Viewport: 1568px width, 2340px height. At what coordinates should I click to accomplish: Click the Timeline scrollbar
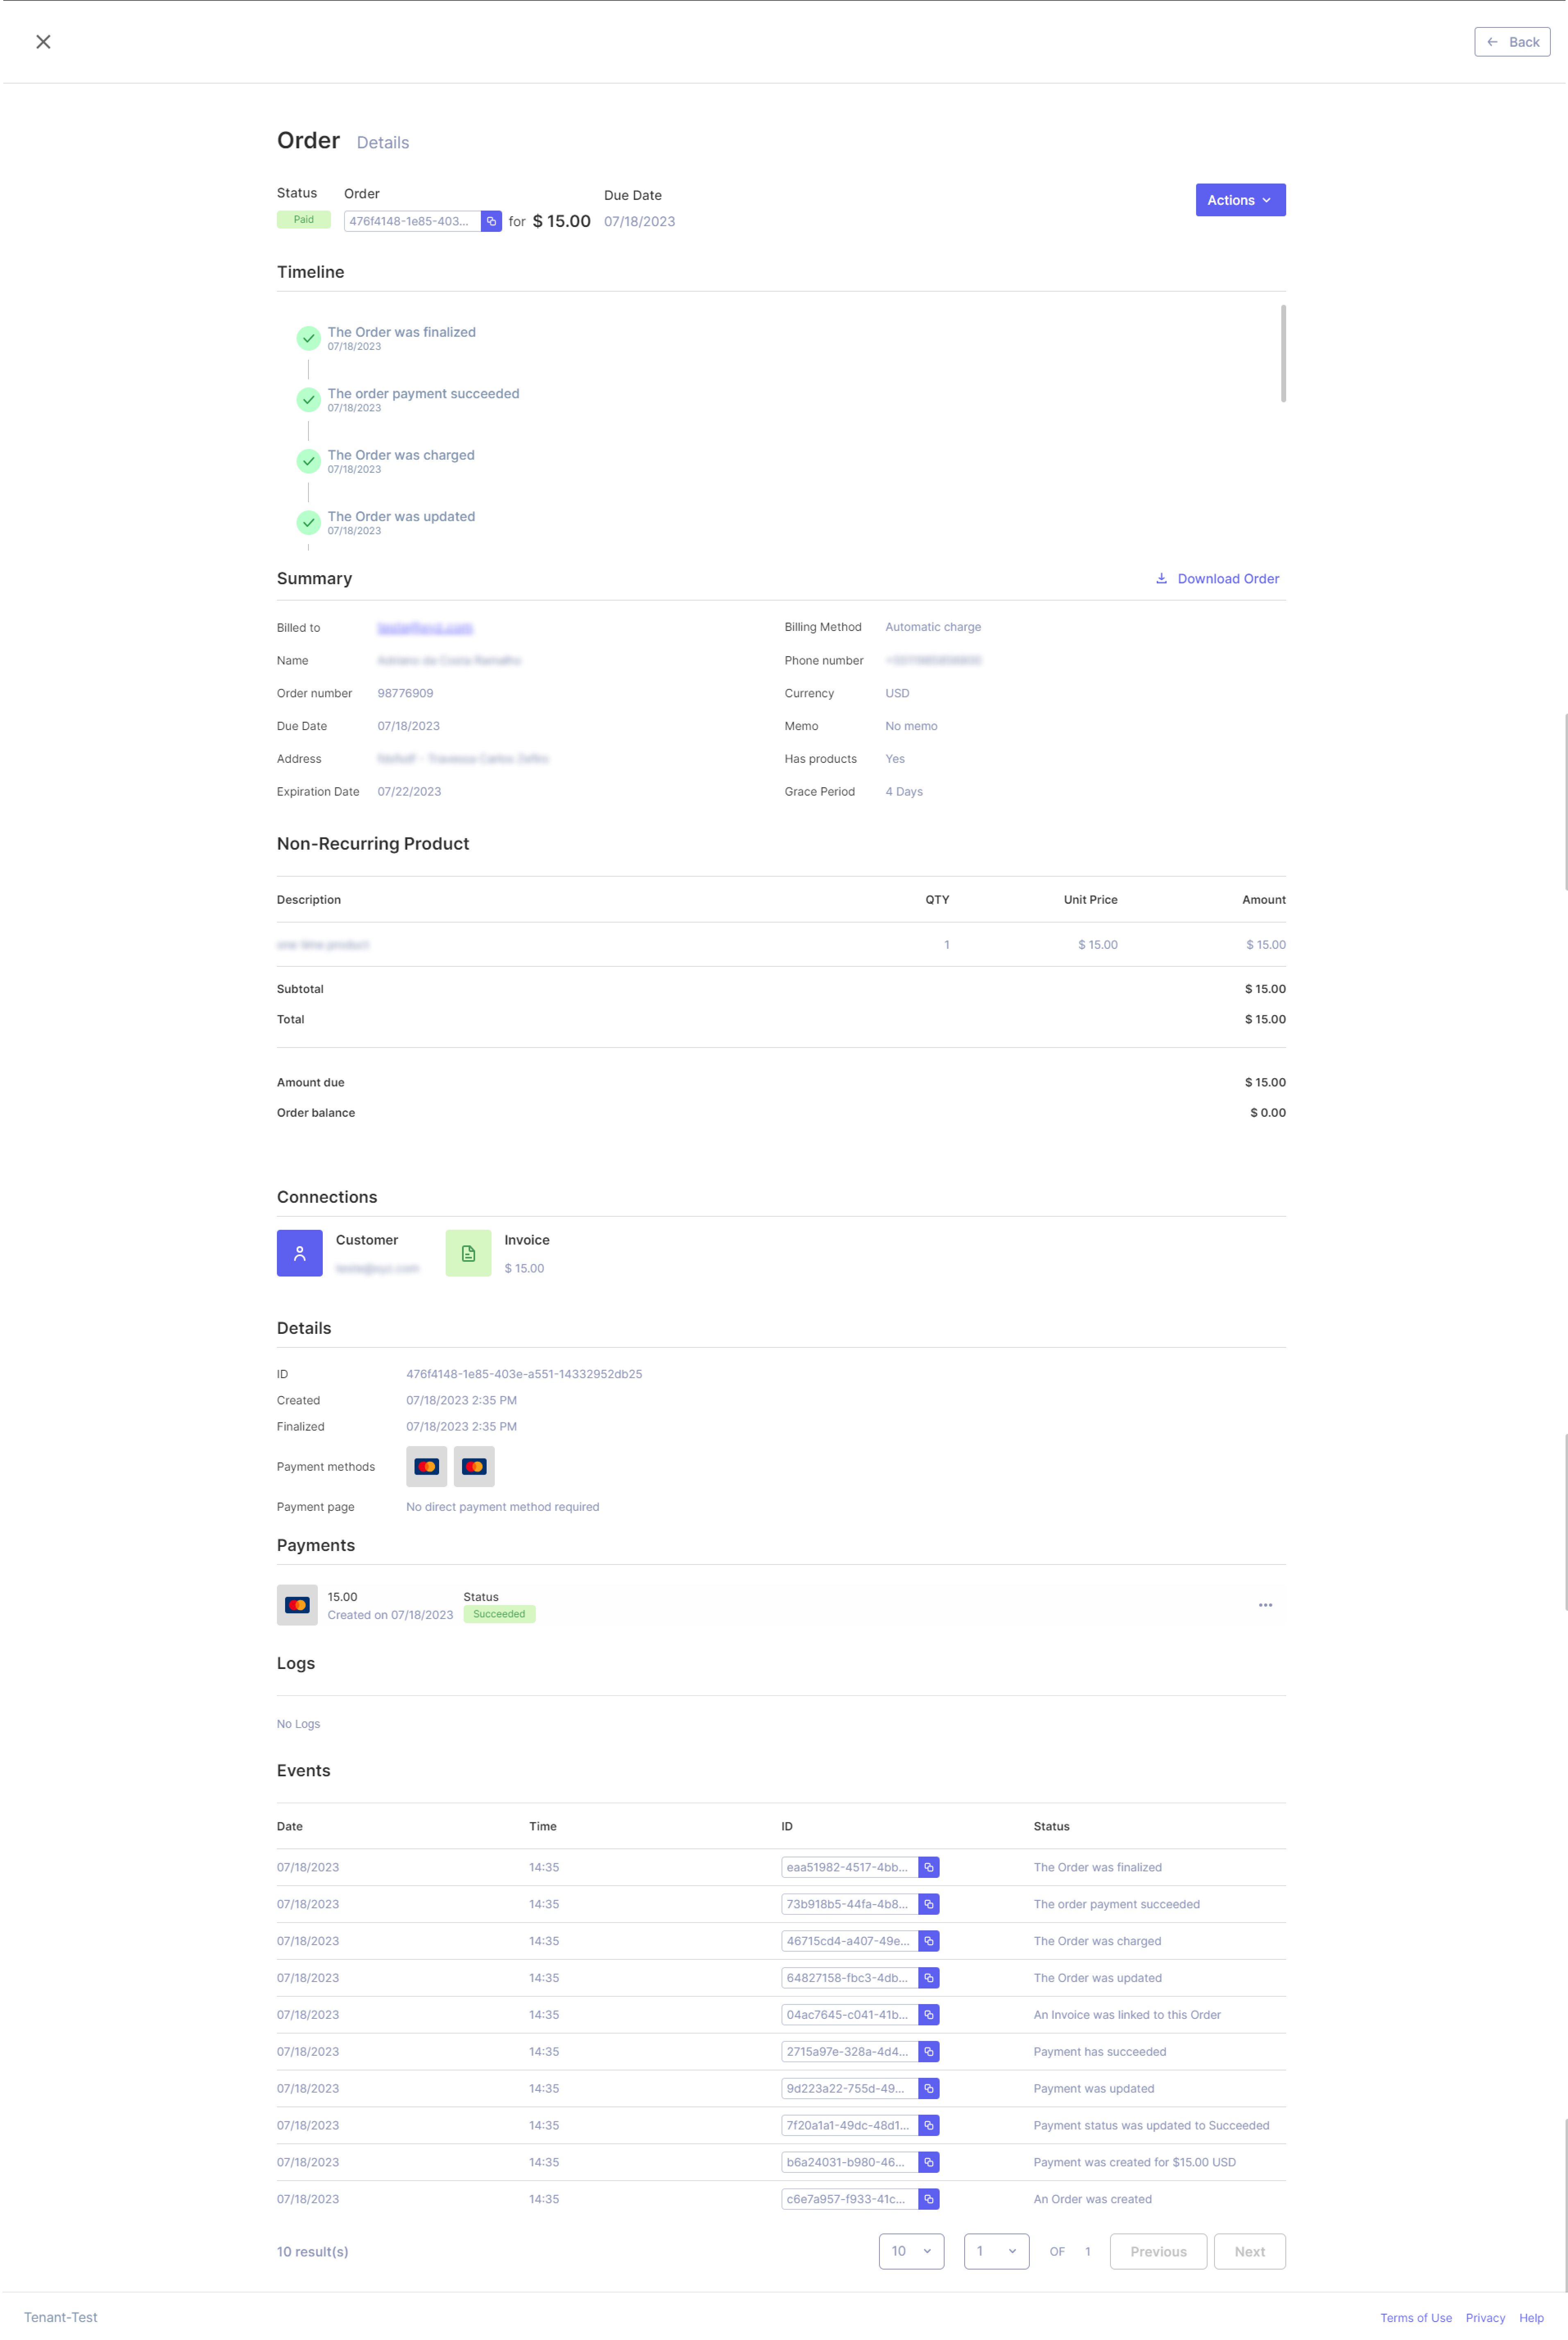pos(1282,353)
